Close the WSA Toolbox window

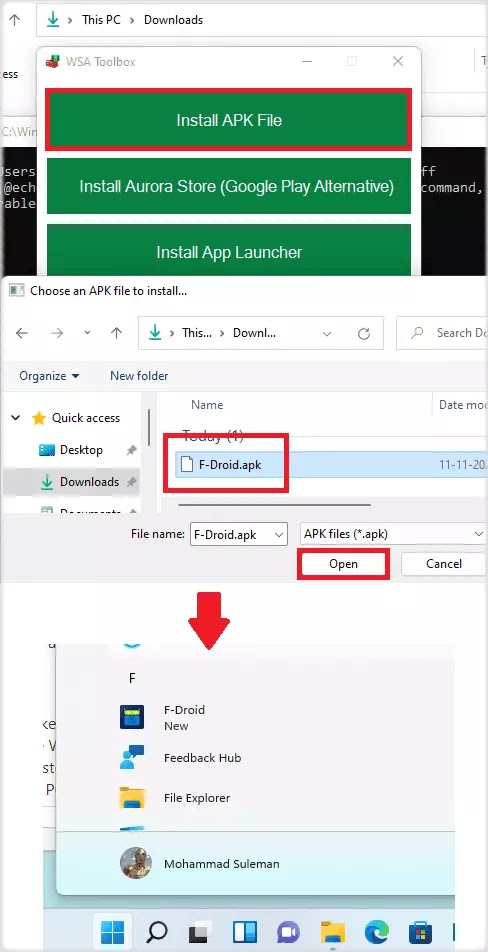point(398,61)
